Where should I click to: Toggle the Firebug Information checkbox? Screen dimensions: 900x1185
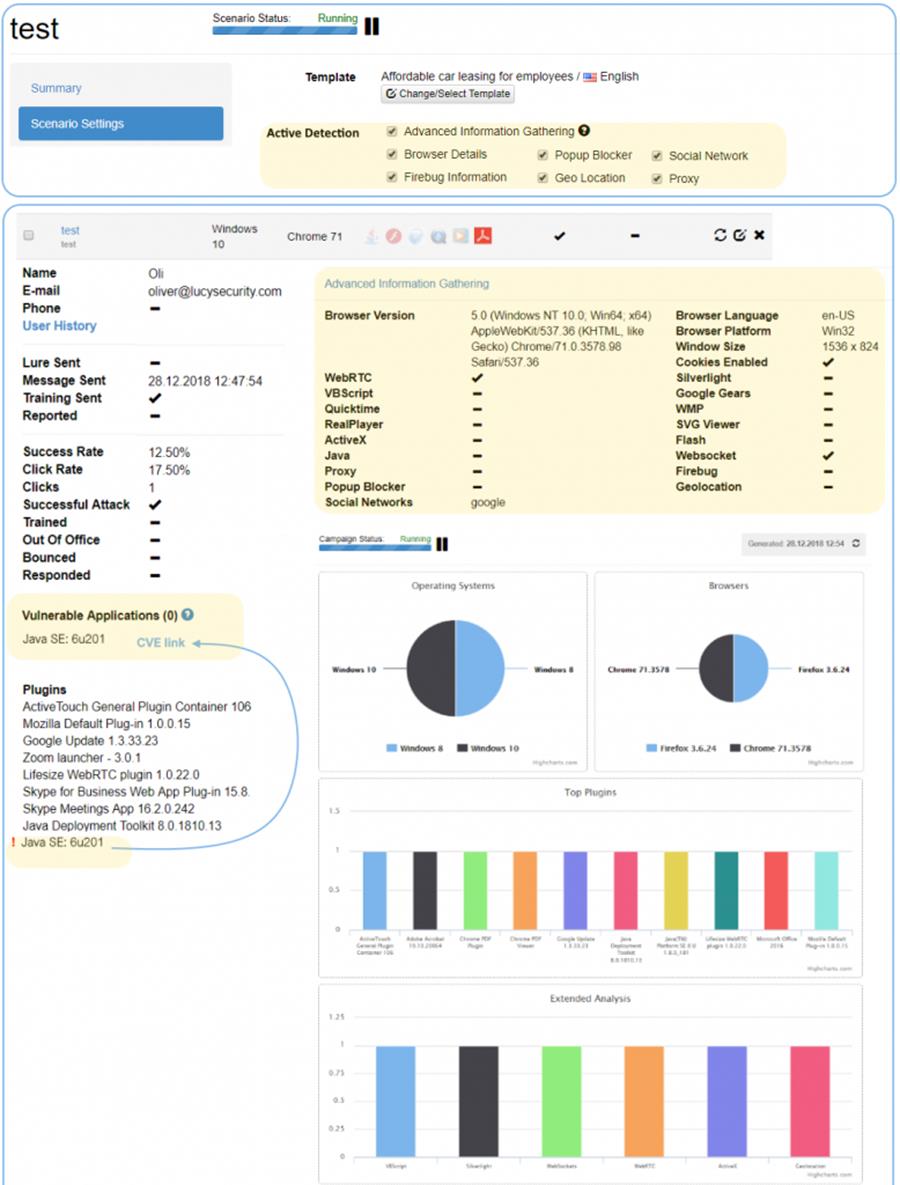392,177
